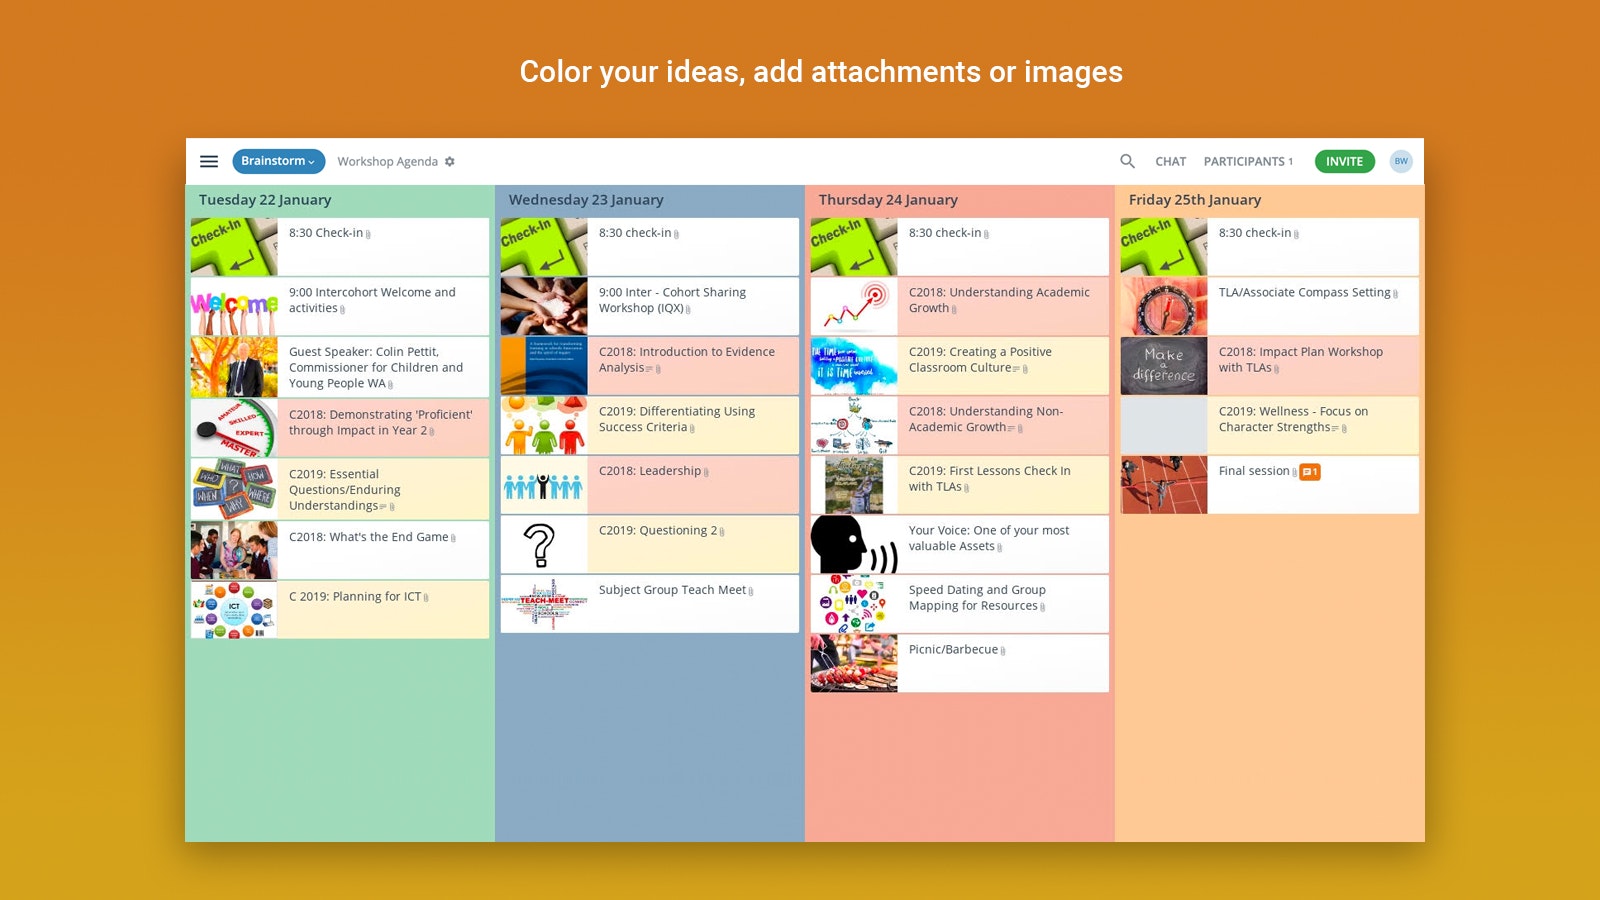Open the hamburger navigation menu
This screenshot has height=900, width=1600.
209,161
